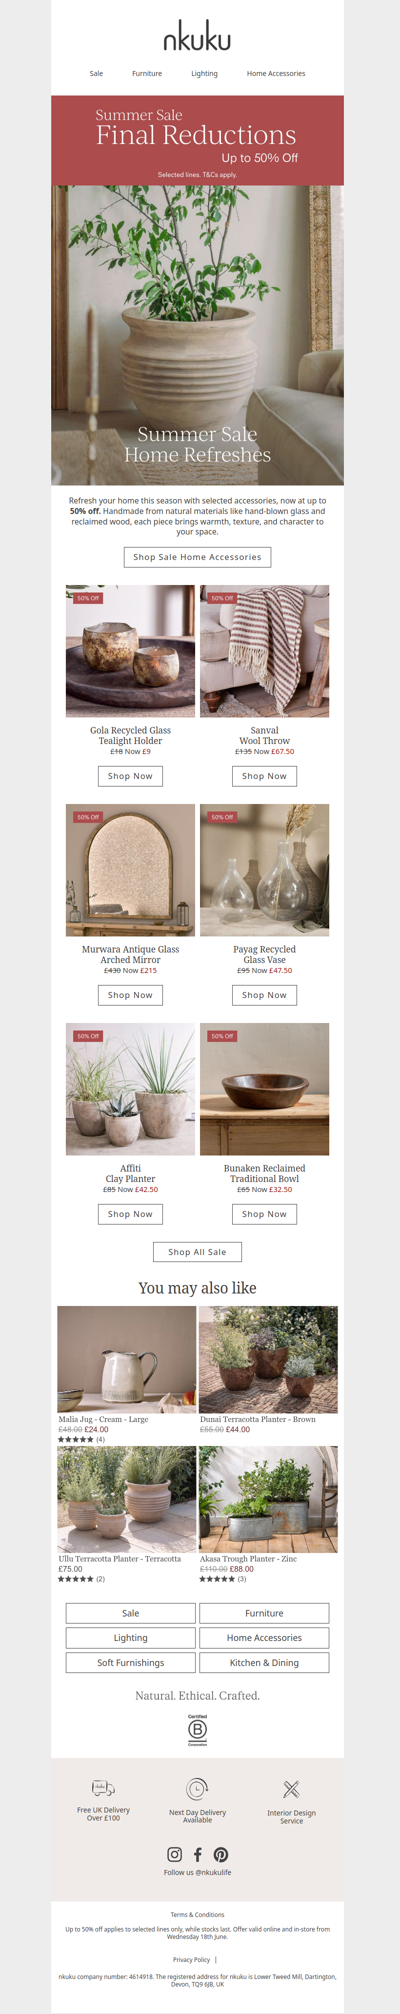Select Home Accessories in the top navigation
This screenshot has width=400, height=2014.
pos(276,74)
